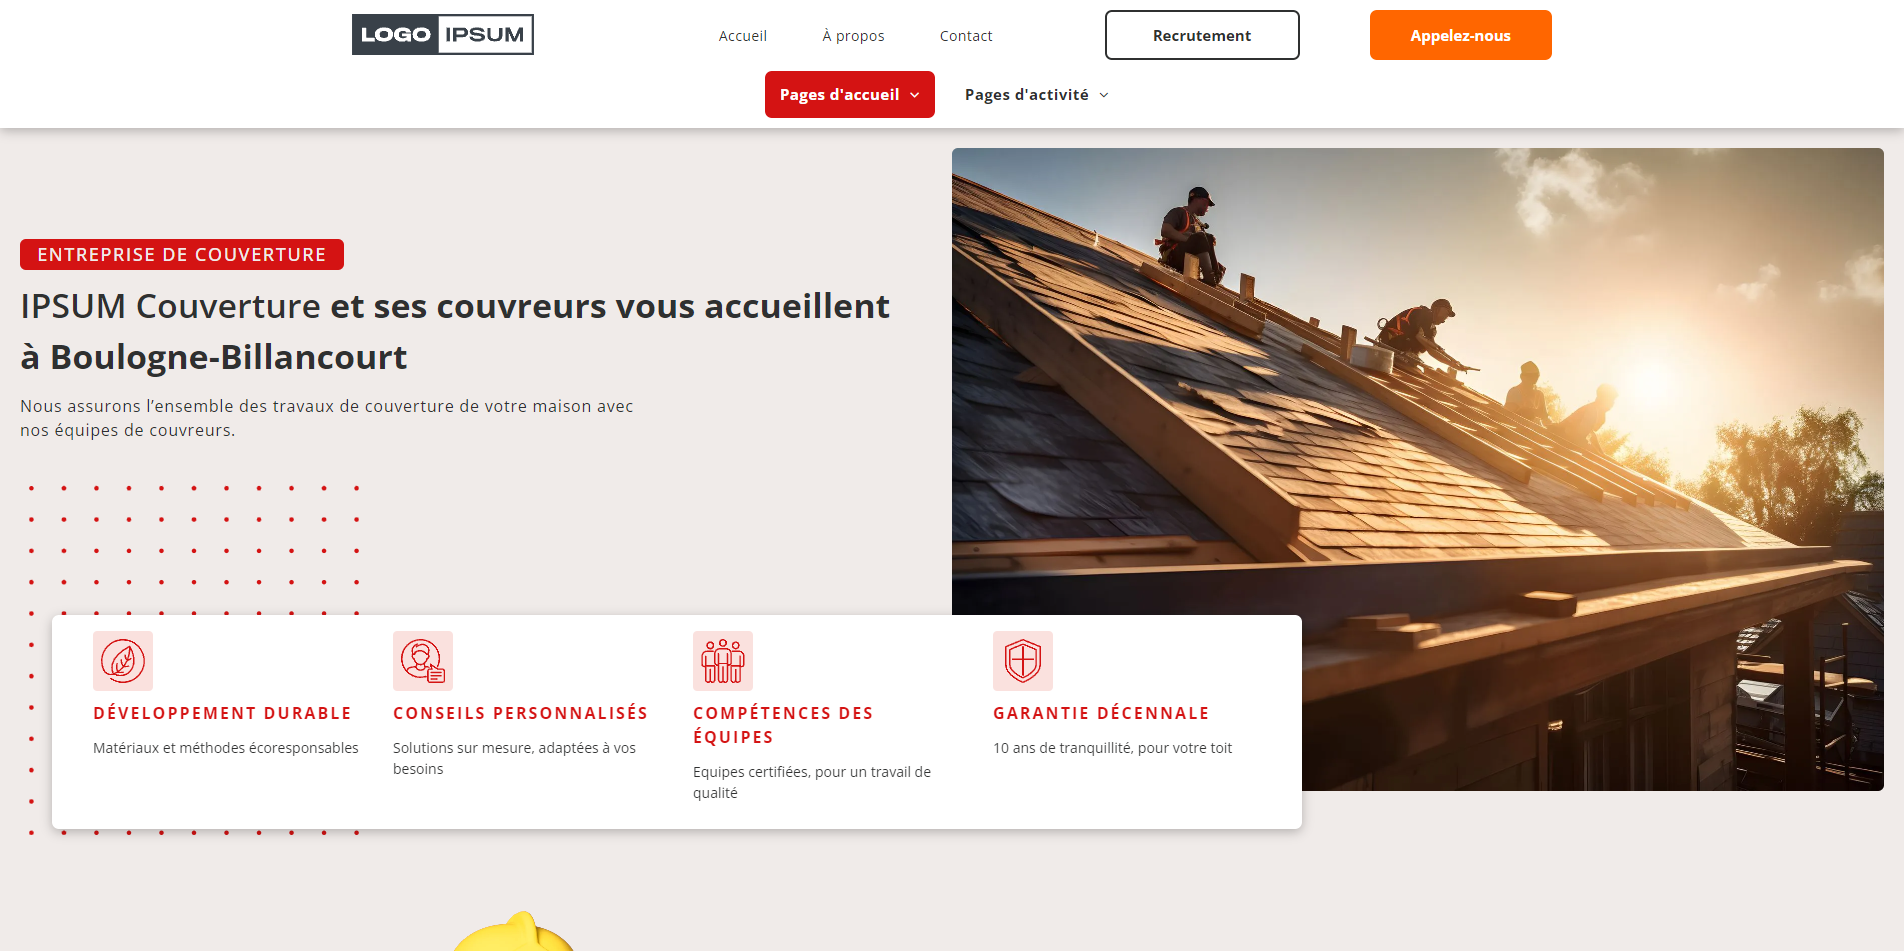Open the À propos page
Image resolution: width=1904 pixels, height=951 pixels.
(x=853, y=36)
